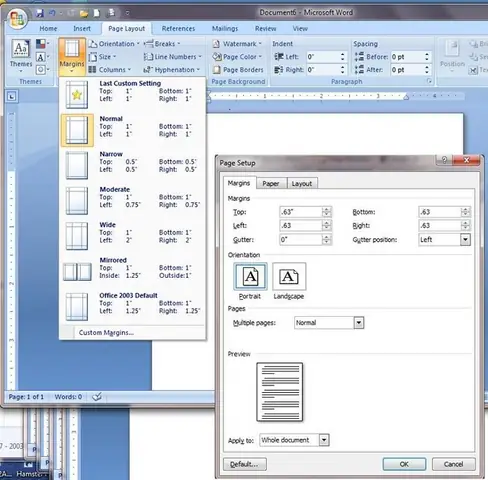The image size is (488, 480).
Task: Select Last Custom Setting margins preset
Action: [x=133, y=94]
